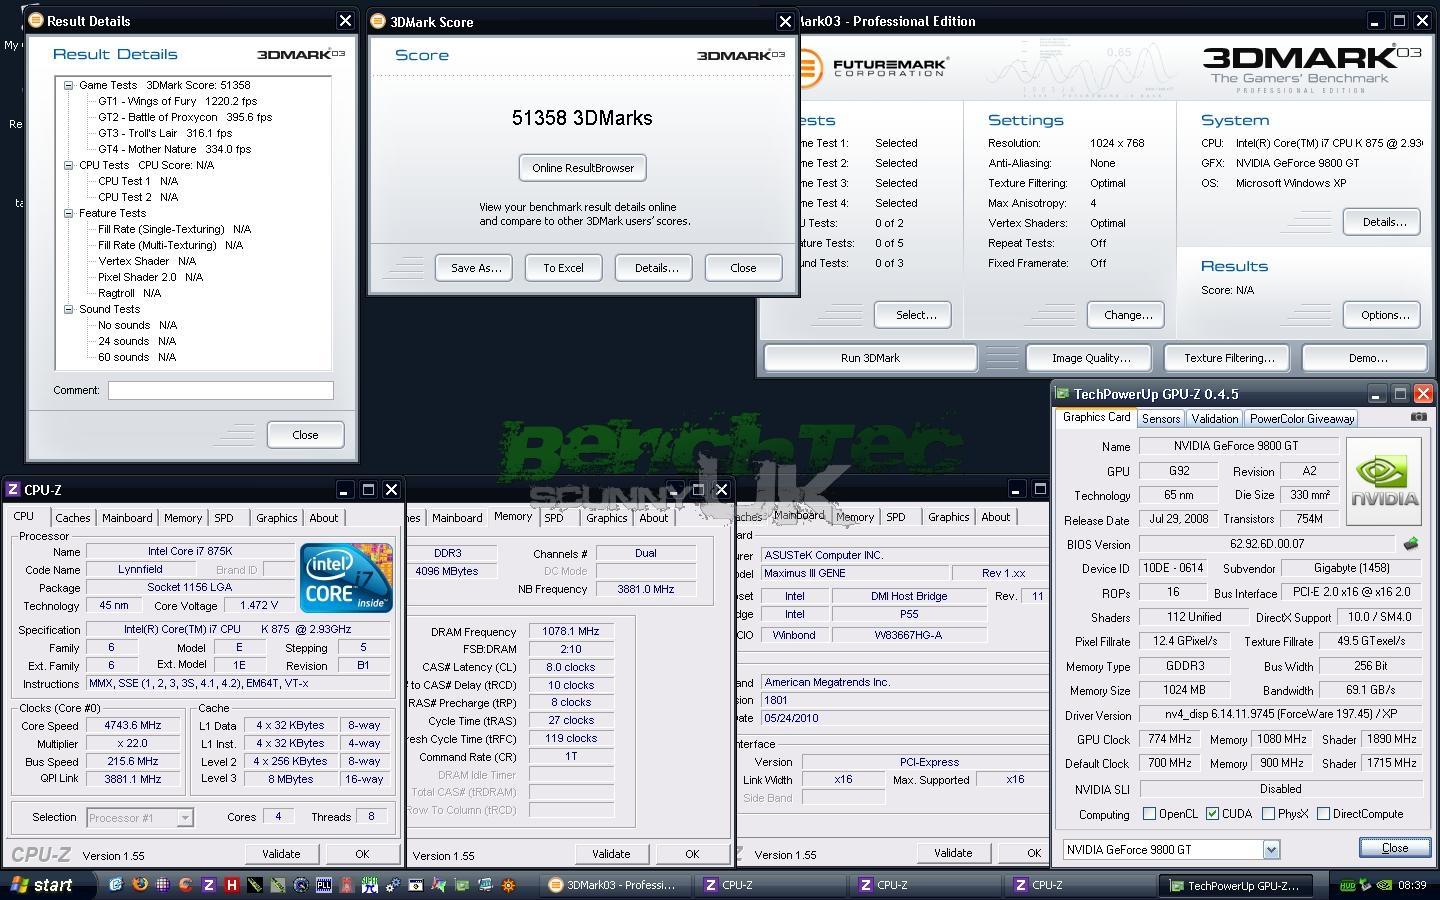Viewport: 1440px width, 900px height.
Task: Click the taskbar clock showing 08:39
Action: click(x=1412, y=885)
